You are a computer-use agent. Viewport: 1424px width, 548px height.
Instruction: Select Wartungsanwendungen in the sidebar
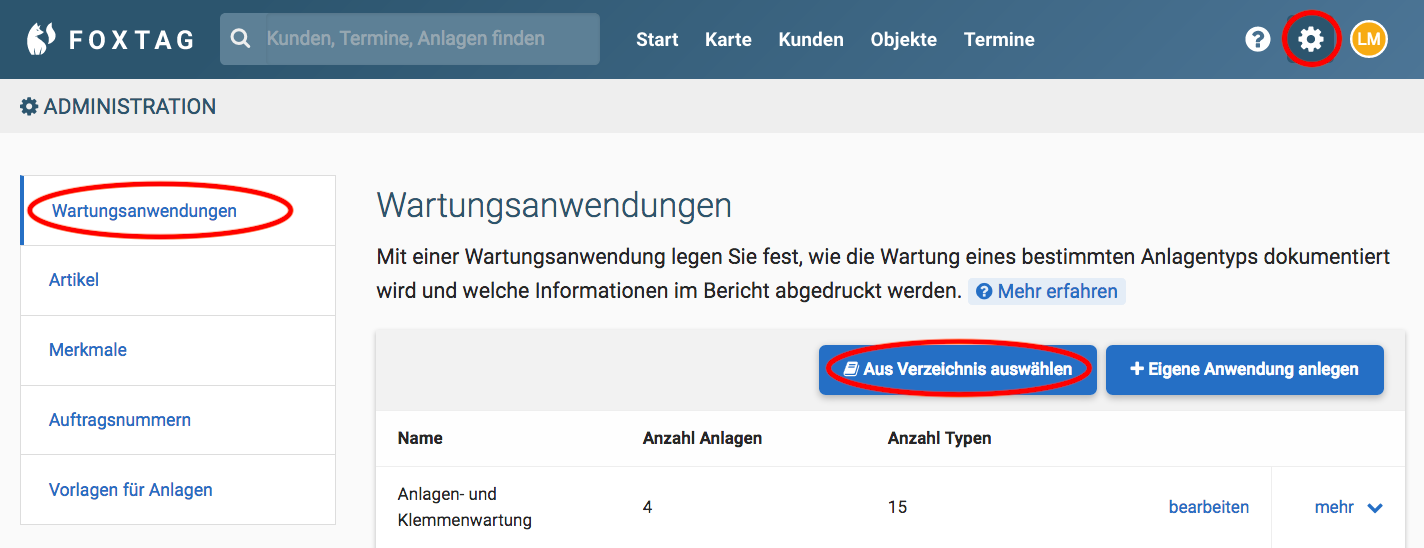point(179,211)
